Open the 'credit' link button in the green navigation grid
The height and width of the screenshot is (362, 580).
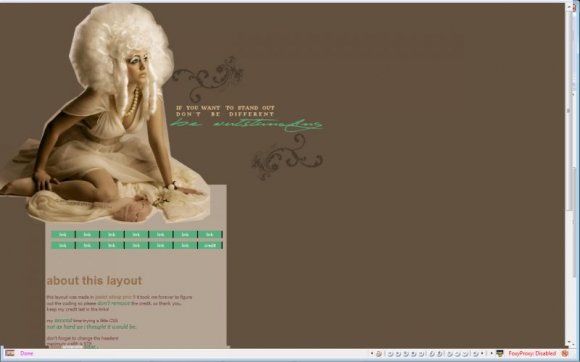click(x=210, y=246)
